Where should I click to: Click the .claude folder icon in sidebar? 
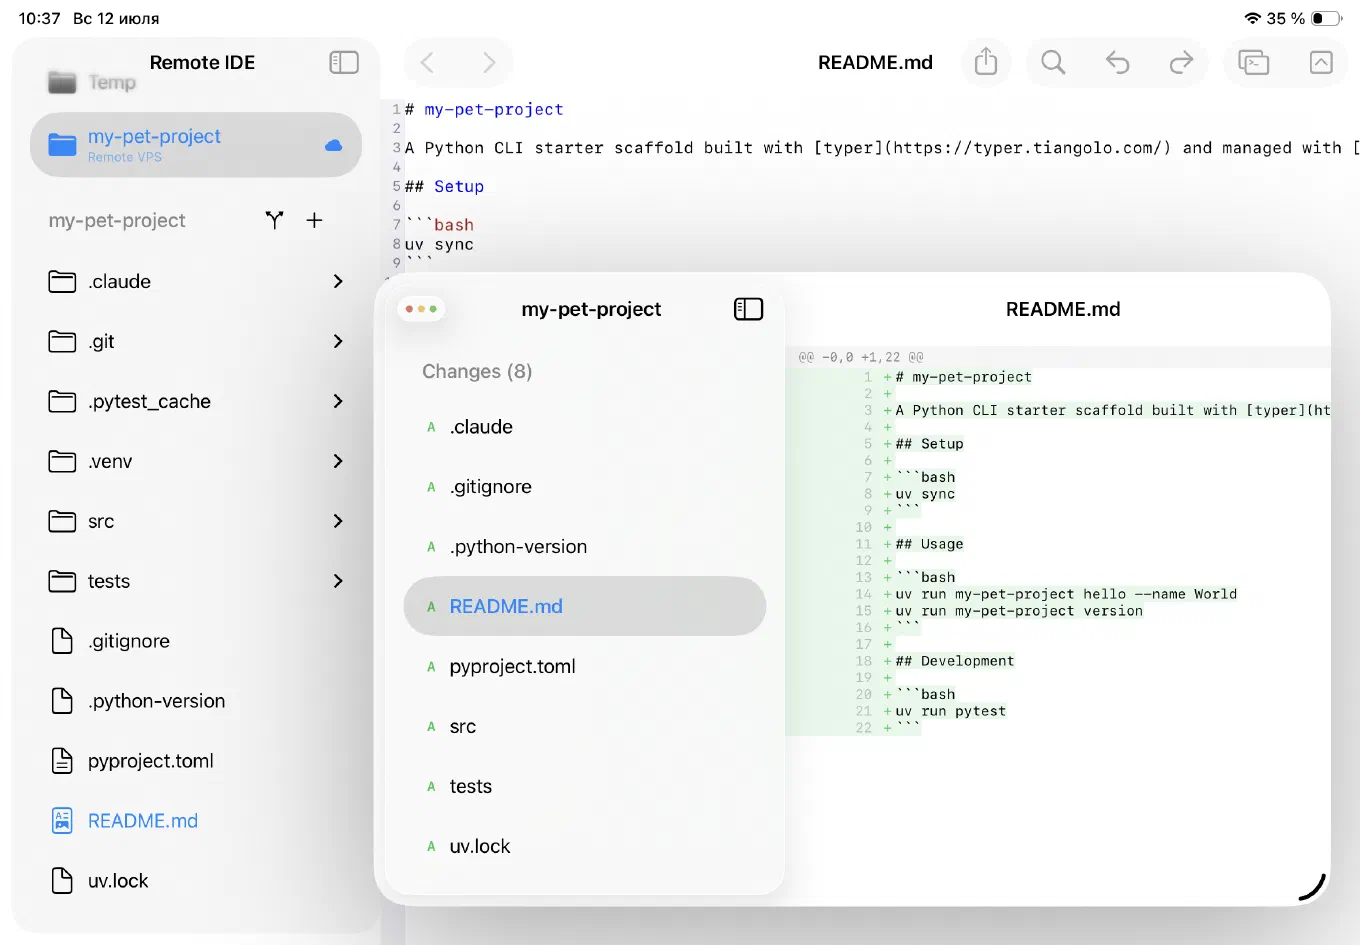(x=62, y=282)
